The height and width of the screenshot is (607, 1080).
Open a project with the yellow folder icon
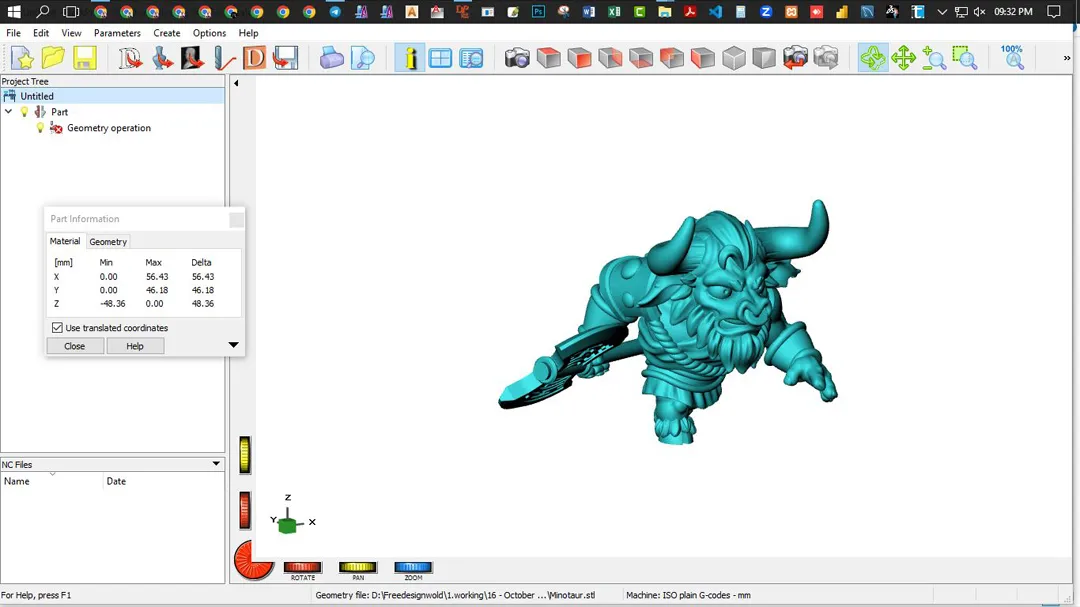point(53,59)
